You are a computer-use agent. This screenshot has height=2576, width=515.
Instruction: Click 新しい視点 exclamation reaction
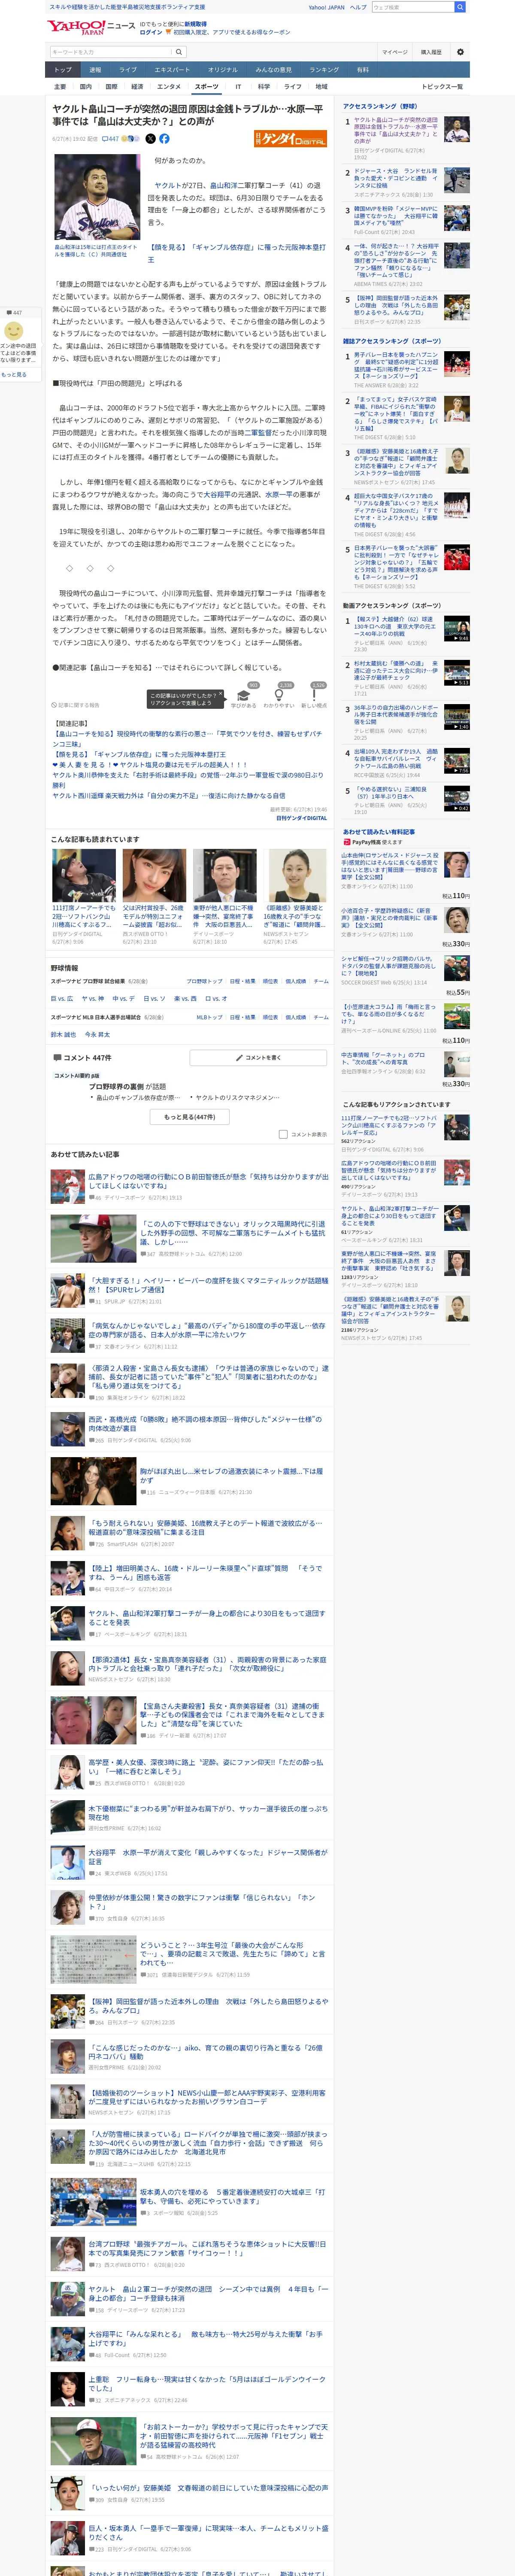point(314,695)
